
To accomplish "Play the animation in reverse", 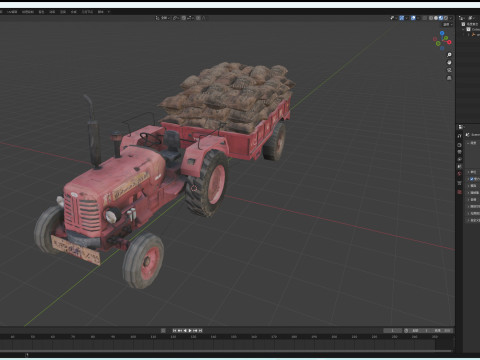I will [185, 331].
